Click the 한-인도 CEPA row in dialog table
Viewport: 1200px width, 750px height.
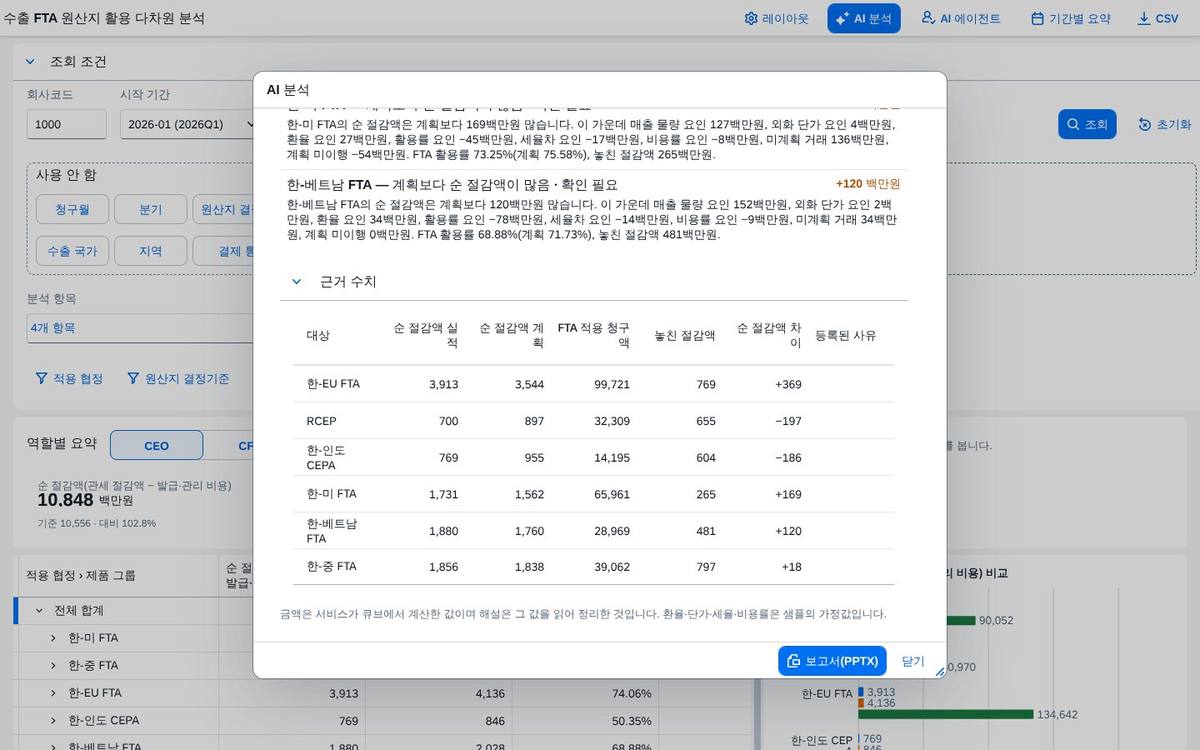click(594, 457)
